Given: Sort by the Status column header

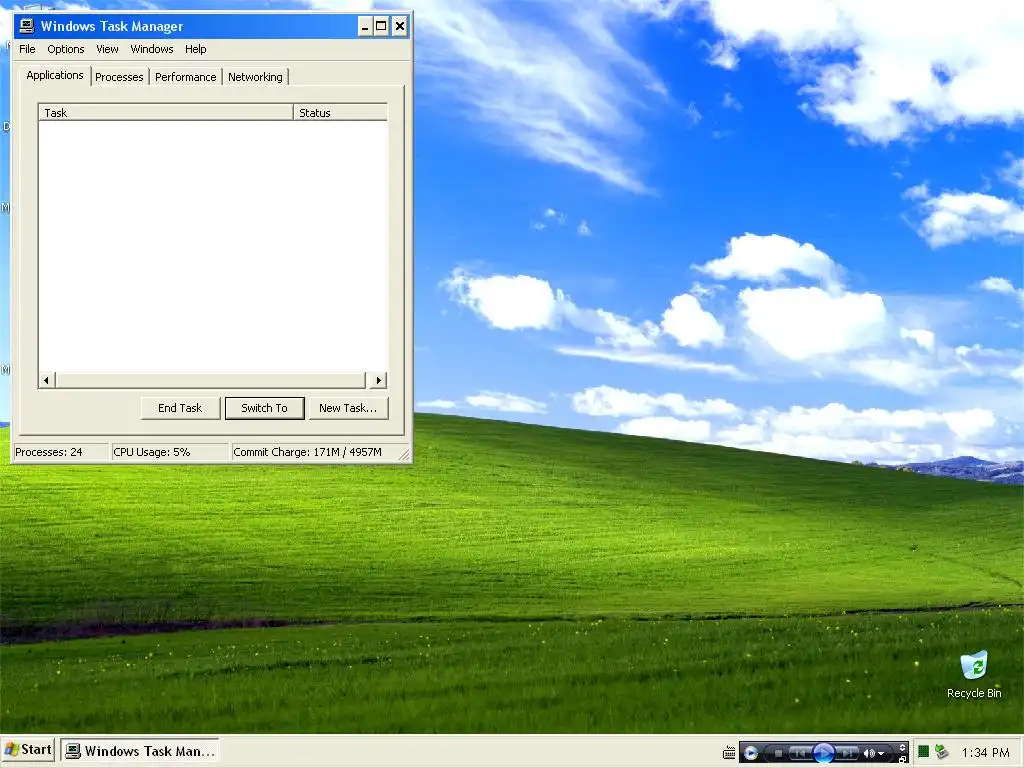Looking at the screenshot, I should click(340, 112).
